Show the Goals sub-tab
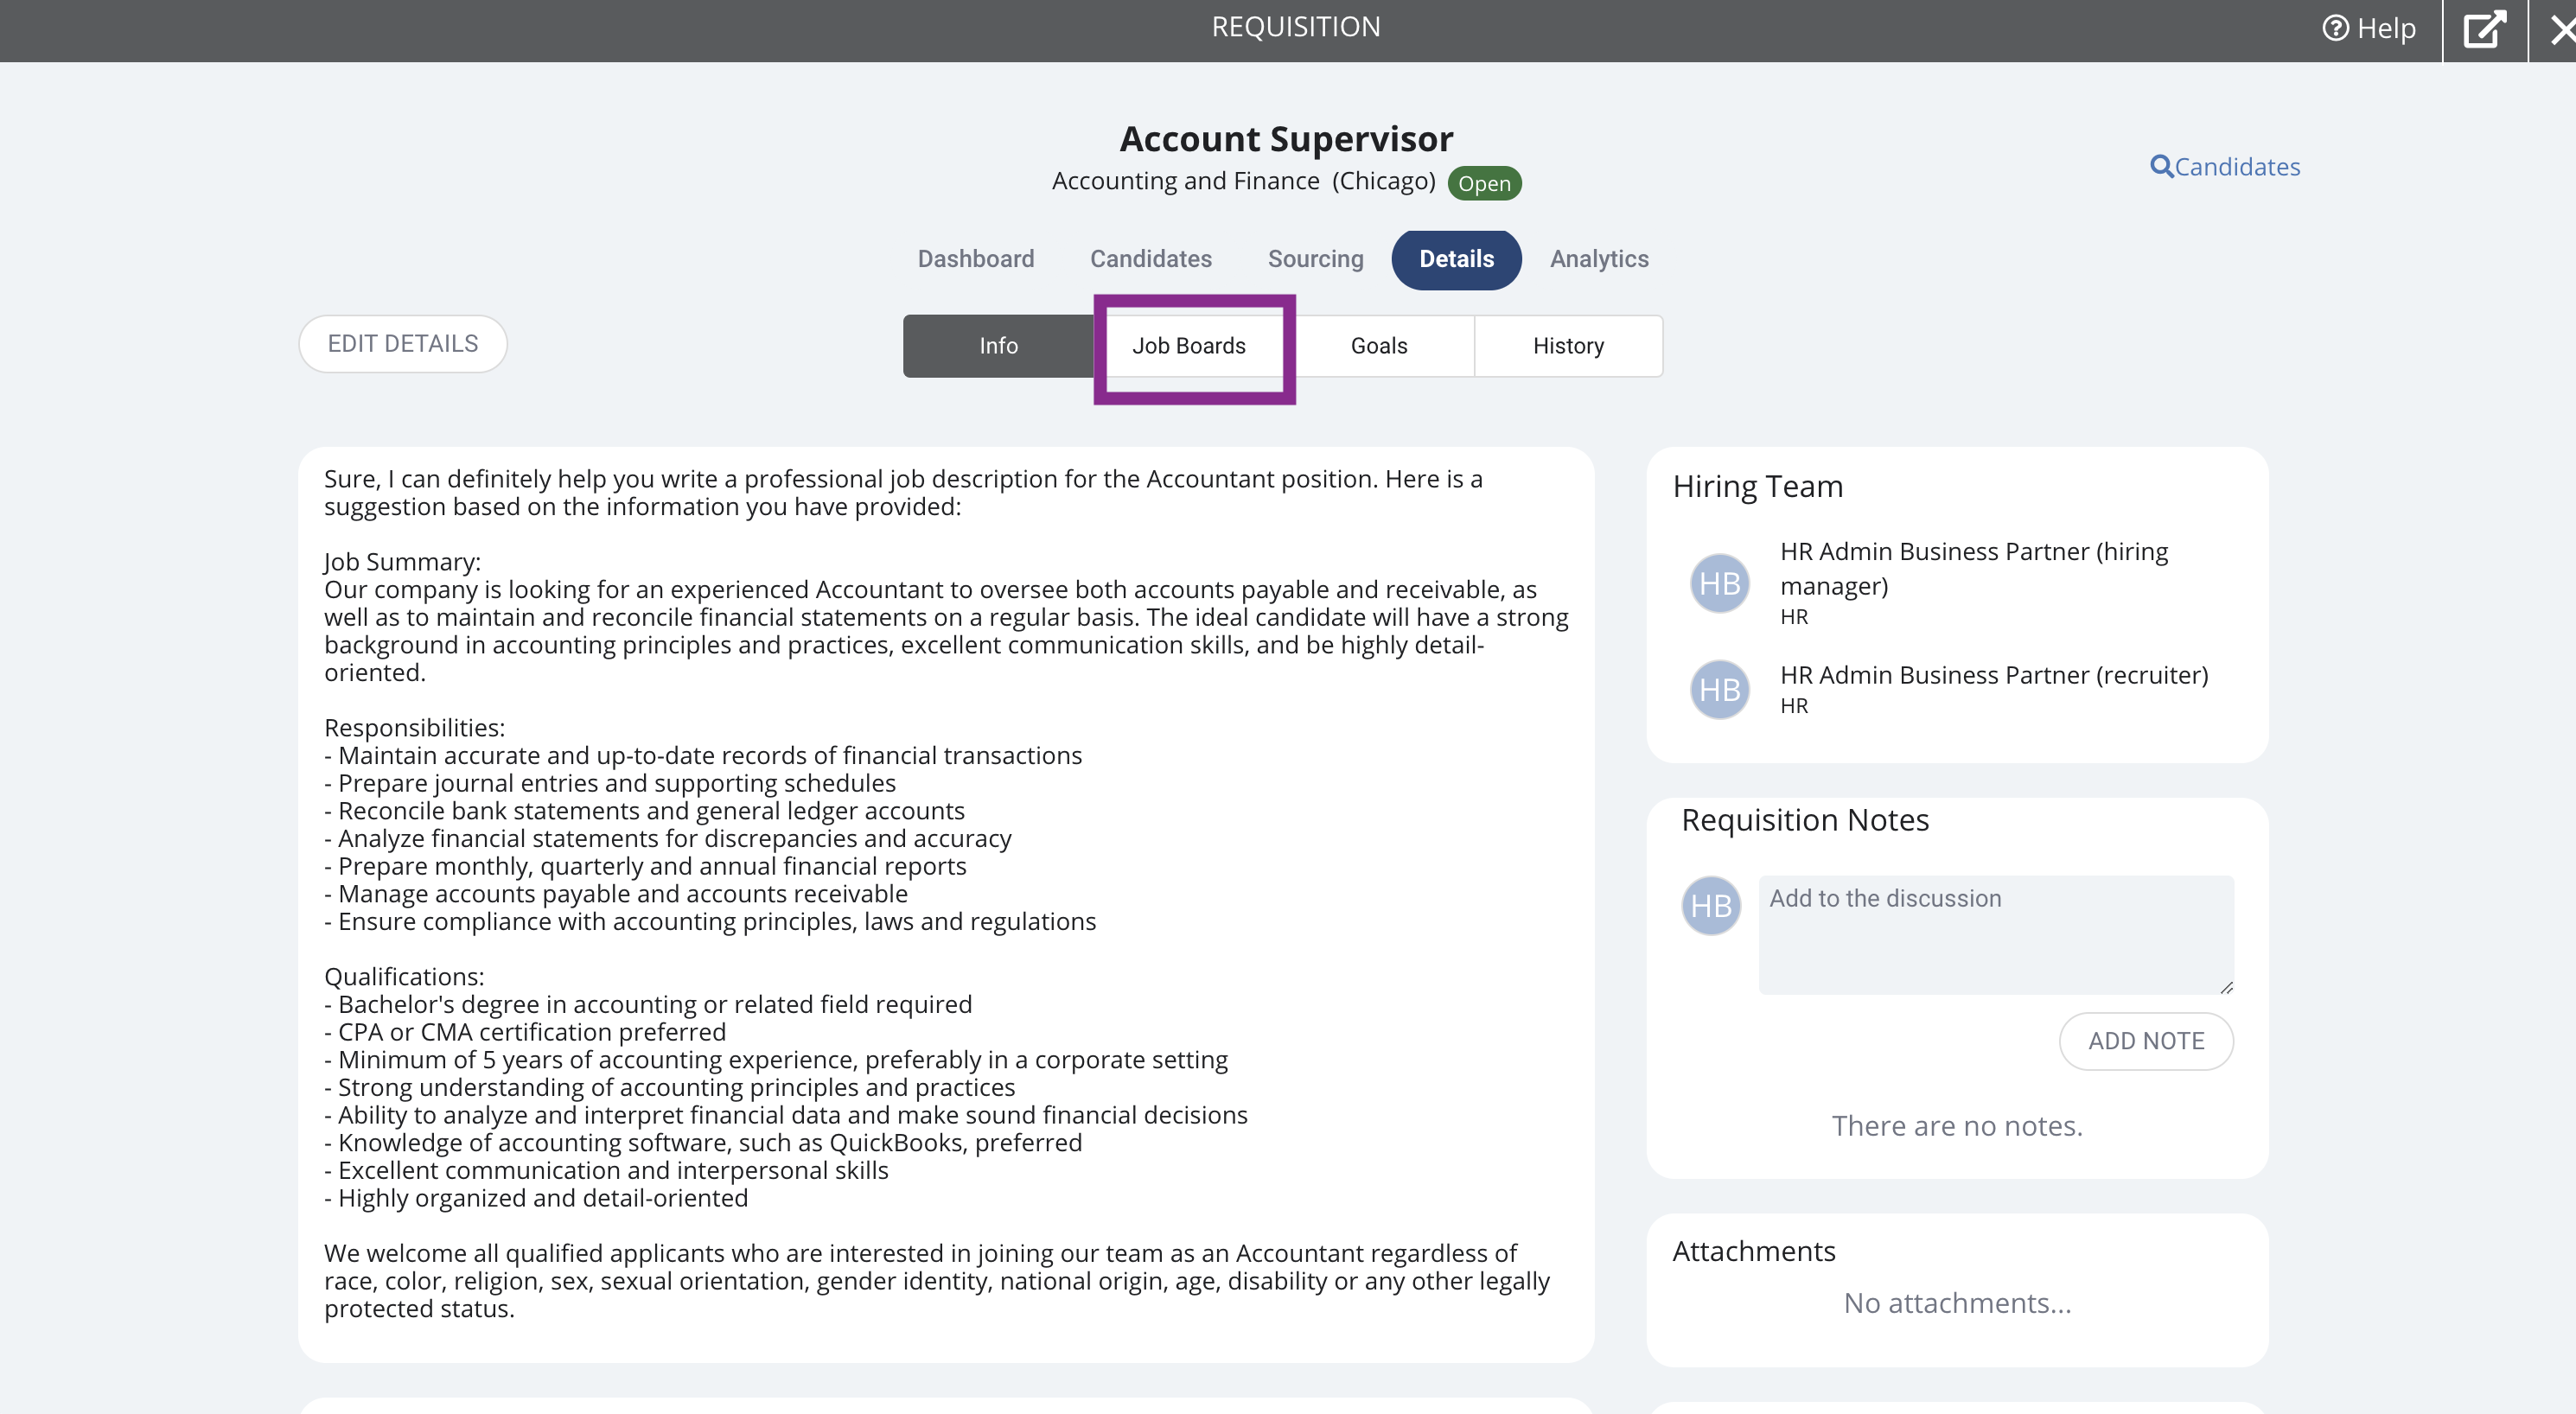 [x=1378, y=346]
